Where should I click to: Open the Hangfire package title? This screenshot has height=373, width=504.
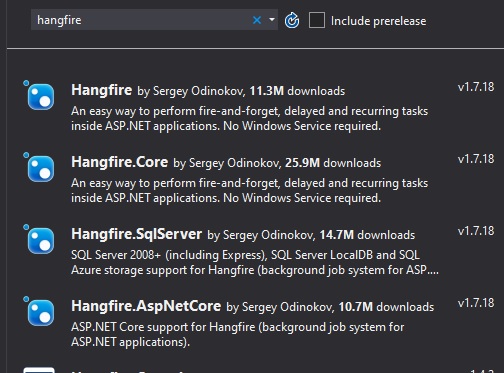pyautogui.click(x=102, y=91)
